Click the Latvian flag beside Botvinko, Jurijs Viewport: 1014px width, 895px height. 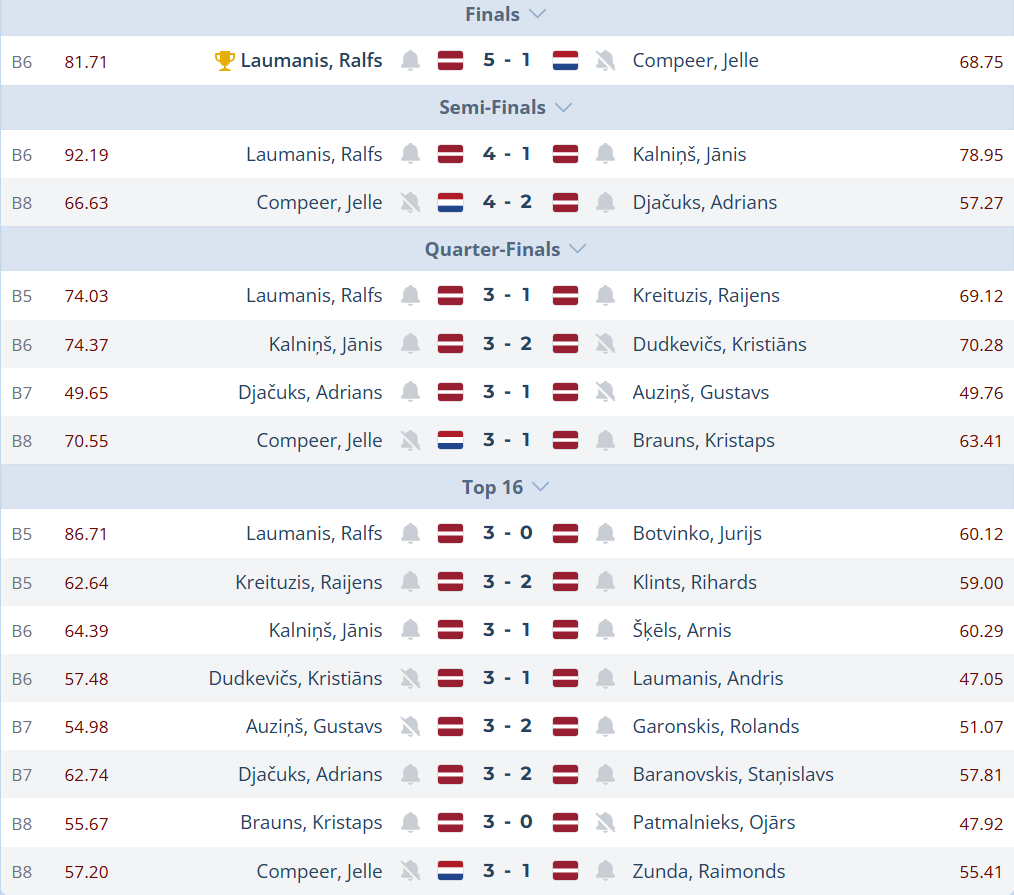(565, 534)
